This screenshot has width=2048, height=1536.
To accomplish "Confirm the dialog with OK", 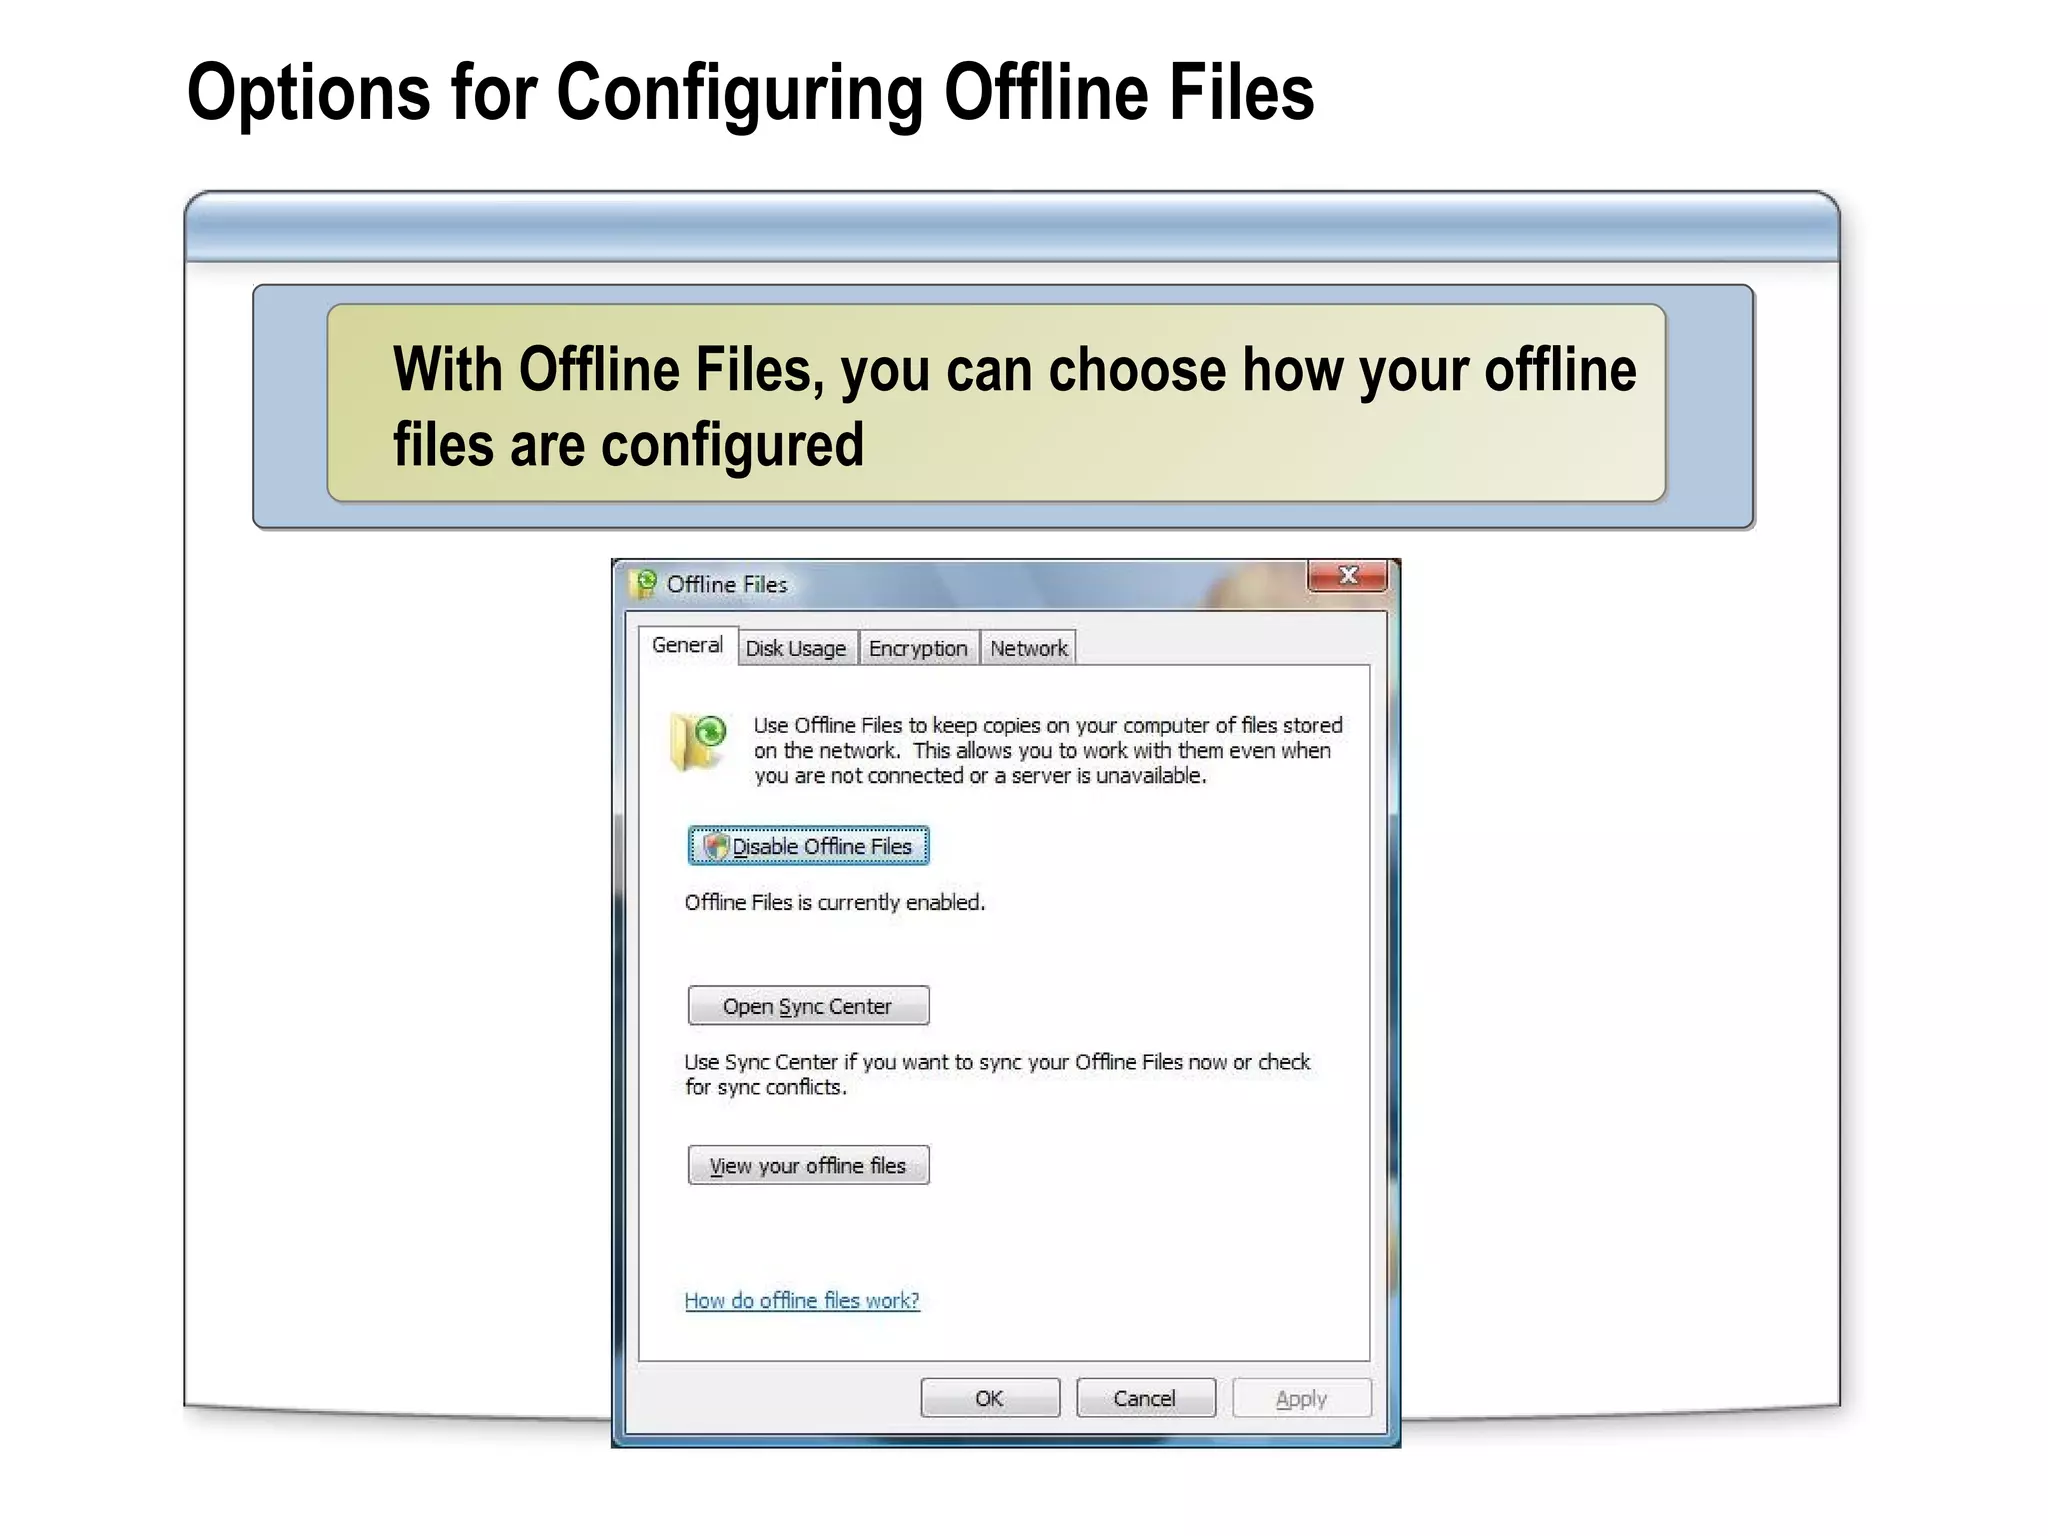I will point(990,1398).
